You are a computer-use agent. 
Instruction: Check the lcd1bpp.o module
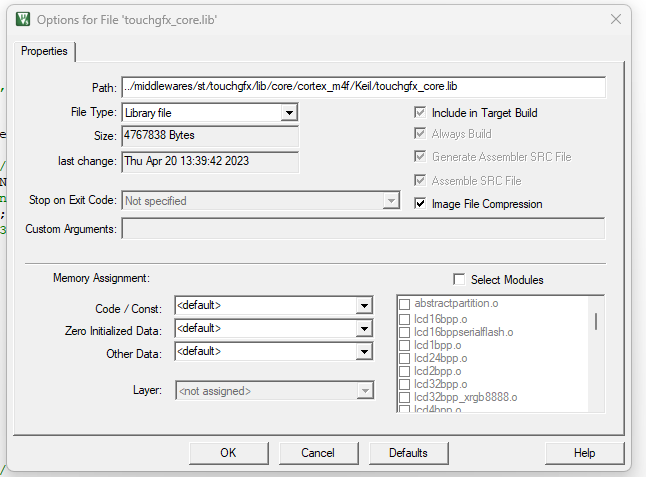(405, 346)
